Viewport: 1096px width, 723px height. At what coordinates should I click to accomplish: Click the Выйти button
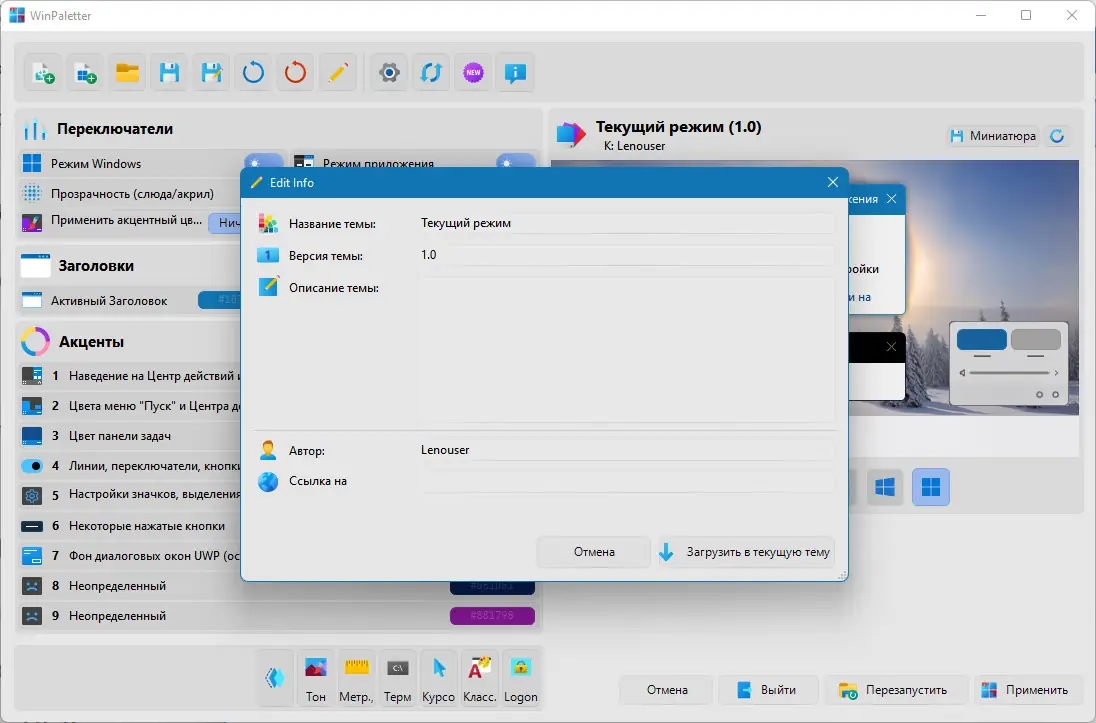point(767,690)
